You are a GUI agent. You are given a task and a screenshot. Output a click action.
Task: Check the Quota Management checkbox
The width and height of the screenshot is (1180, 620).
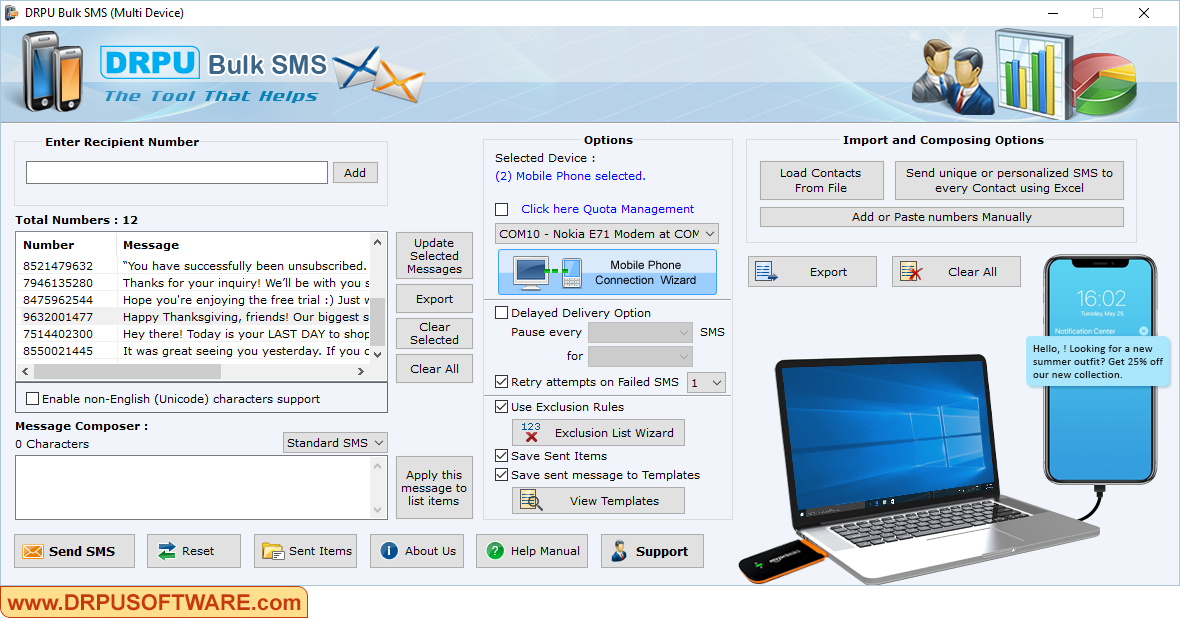502,209
